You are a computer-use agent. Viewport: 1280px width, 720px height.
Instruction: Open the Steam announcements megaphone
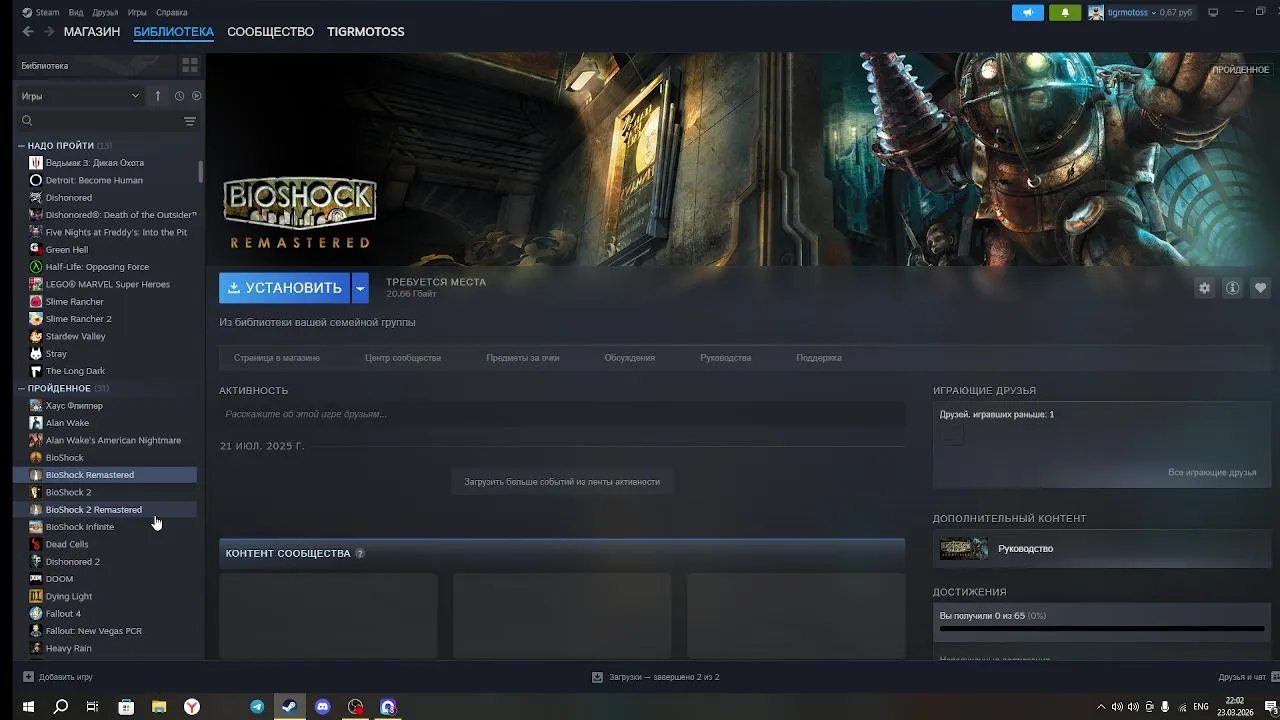(1027, 12)
